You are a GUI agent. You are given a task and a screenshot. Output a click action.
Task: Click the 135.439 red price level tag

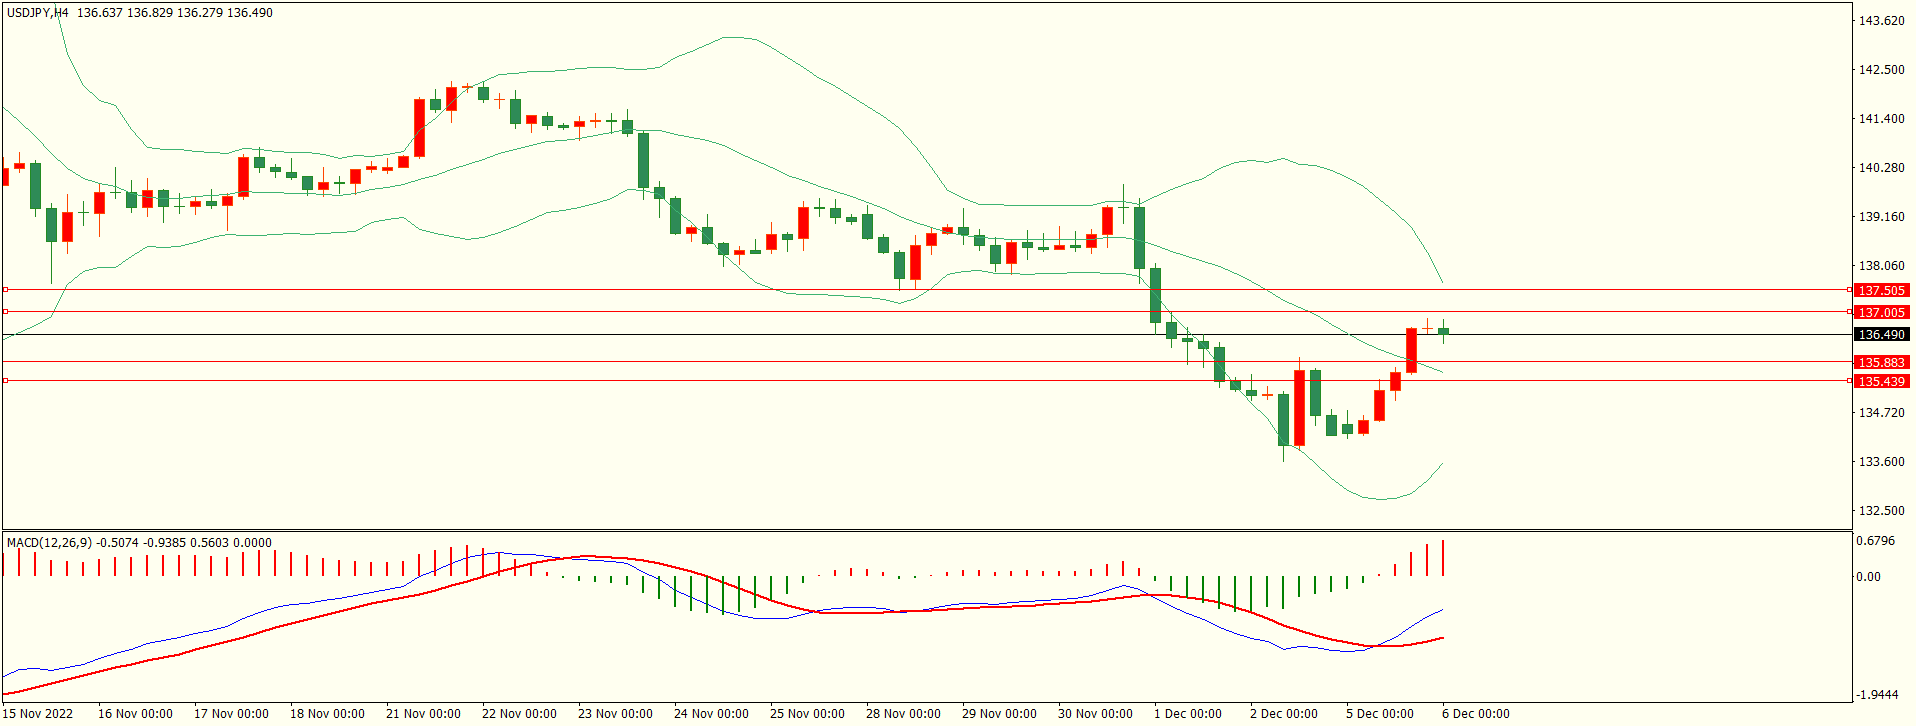click(x=1881, y=381)
